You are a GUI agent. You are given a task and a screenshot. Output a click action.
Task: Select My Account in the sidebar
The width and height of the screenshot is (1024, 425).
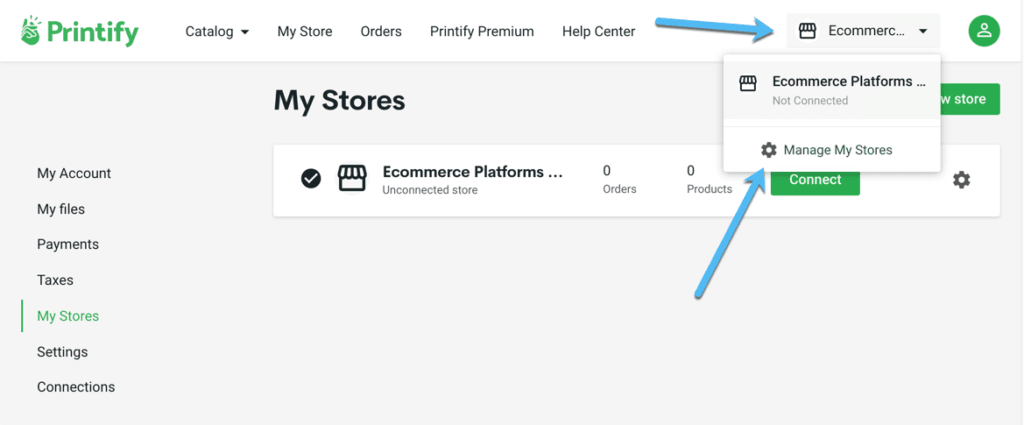click(x=74, y=174)
